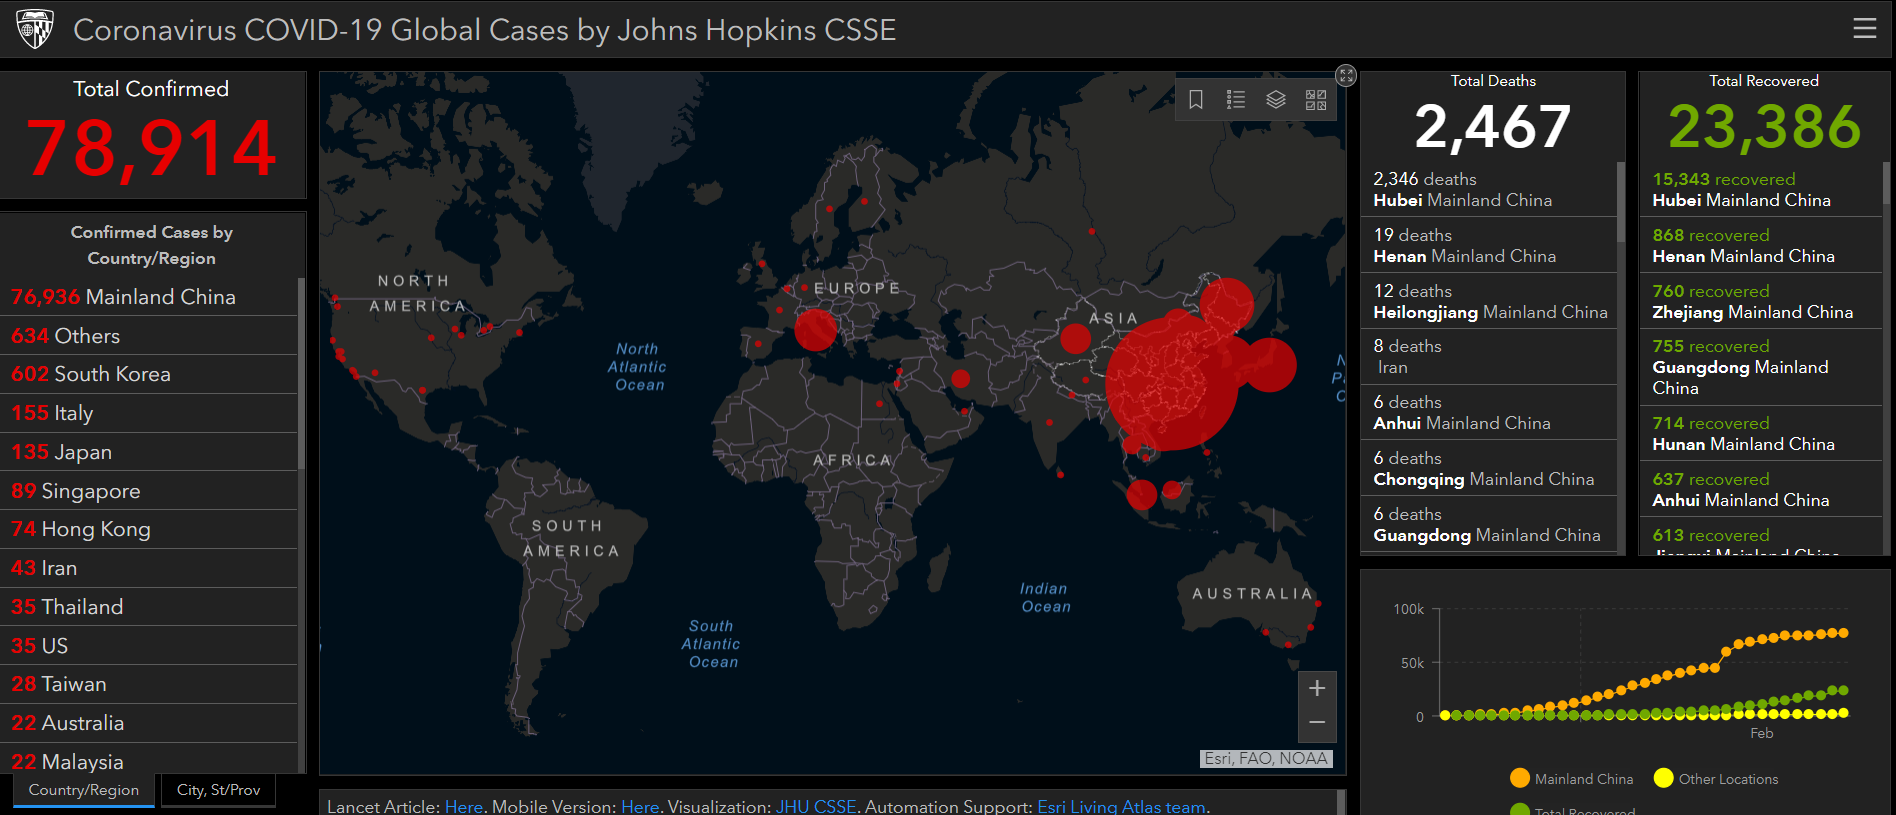Screen dimensions: 1896x815
Task: Open the map Bookmarks tool
Action: pos(1195,100)
